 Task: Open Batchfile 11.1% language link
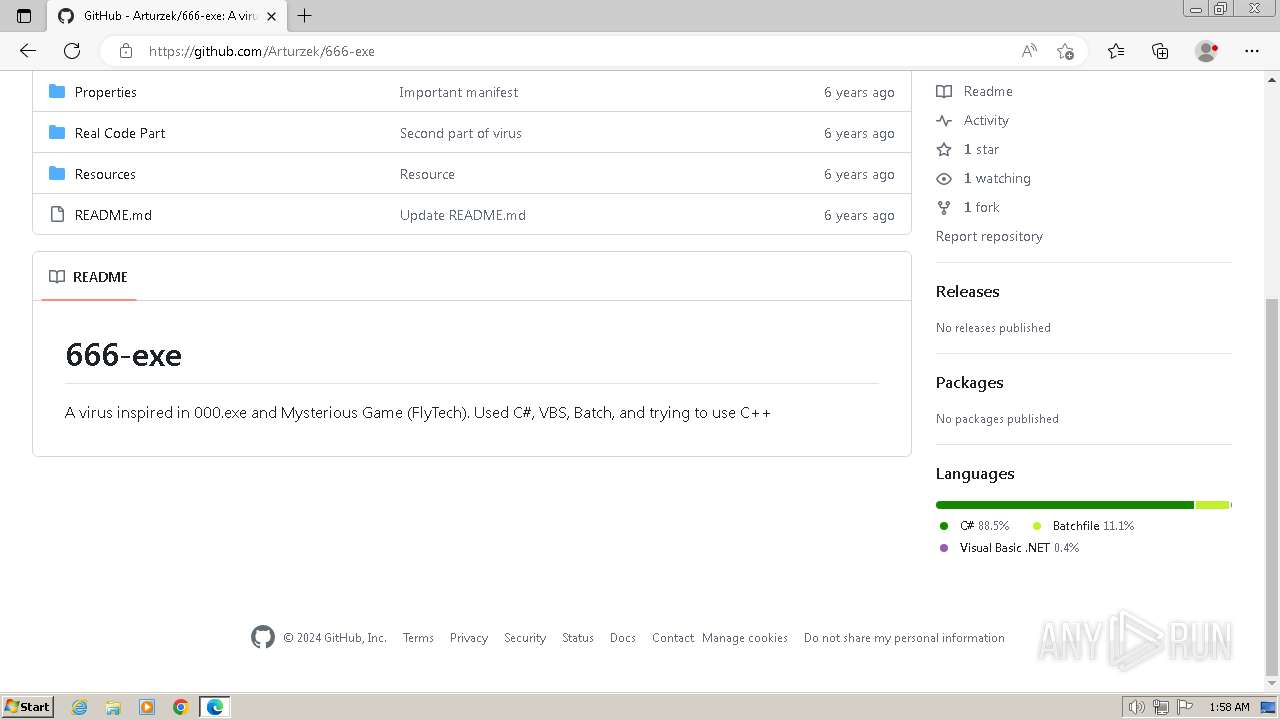click(x=1084, y=526)
